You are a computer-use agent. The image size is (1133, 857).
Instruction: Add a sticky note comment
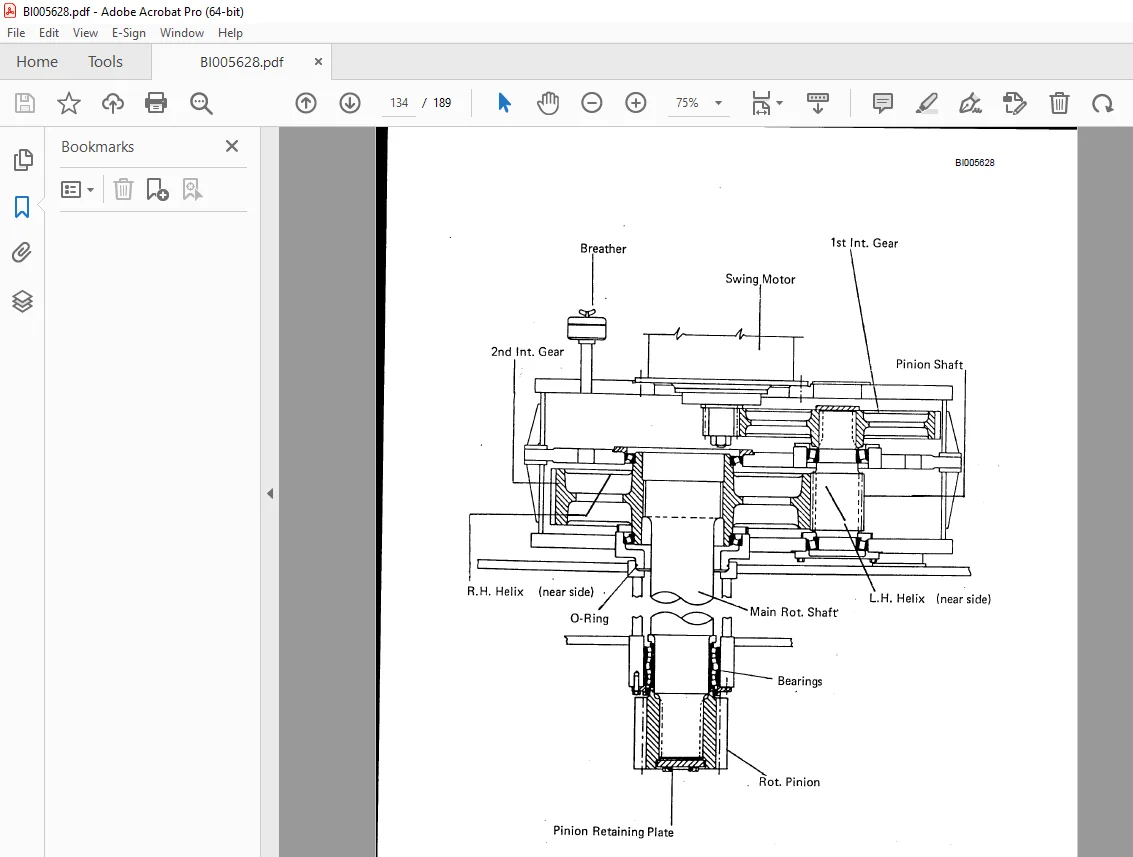882,103
